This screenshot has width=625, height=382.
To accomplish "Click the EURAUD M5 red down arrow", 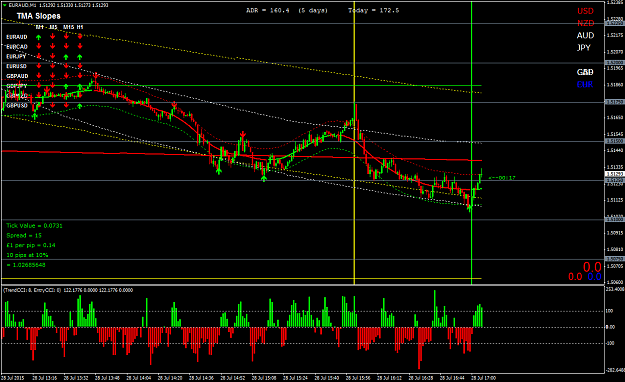I will pos(53,37).
